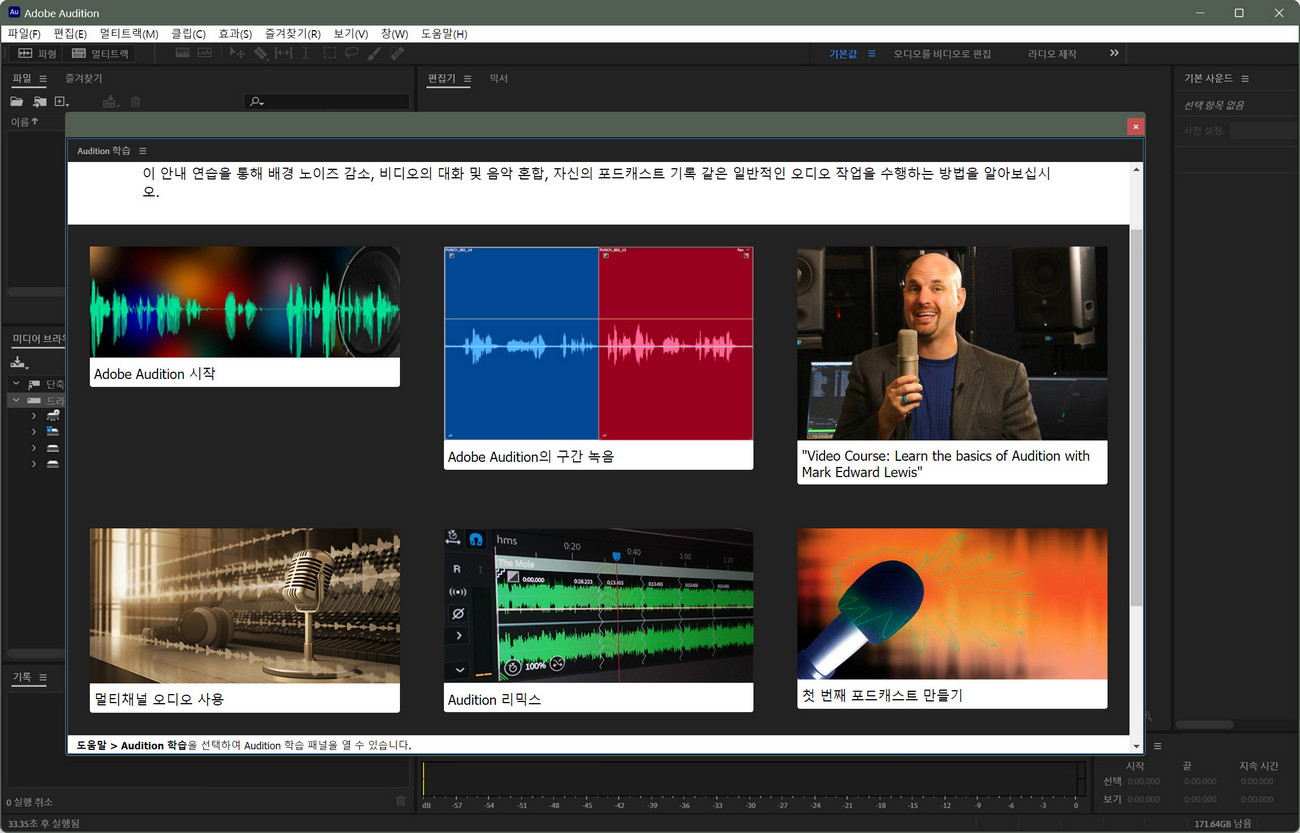Image resolution: width=1300 pixels, height=833 pixels.
Task: Open the 멀티채널 오디오 사용 tutorial
Action: tap(245, 621)
